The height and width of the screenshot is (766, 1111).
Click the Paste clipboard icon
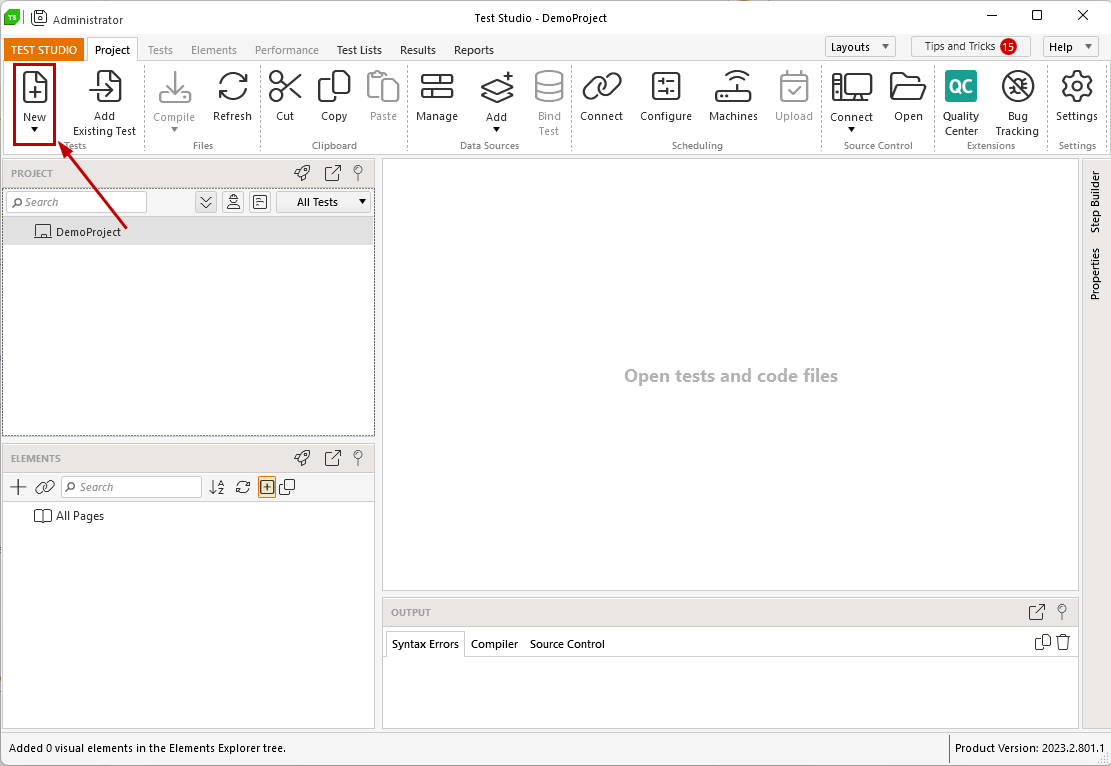point(383,87)
